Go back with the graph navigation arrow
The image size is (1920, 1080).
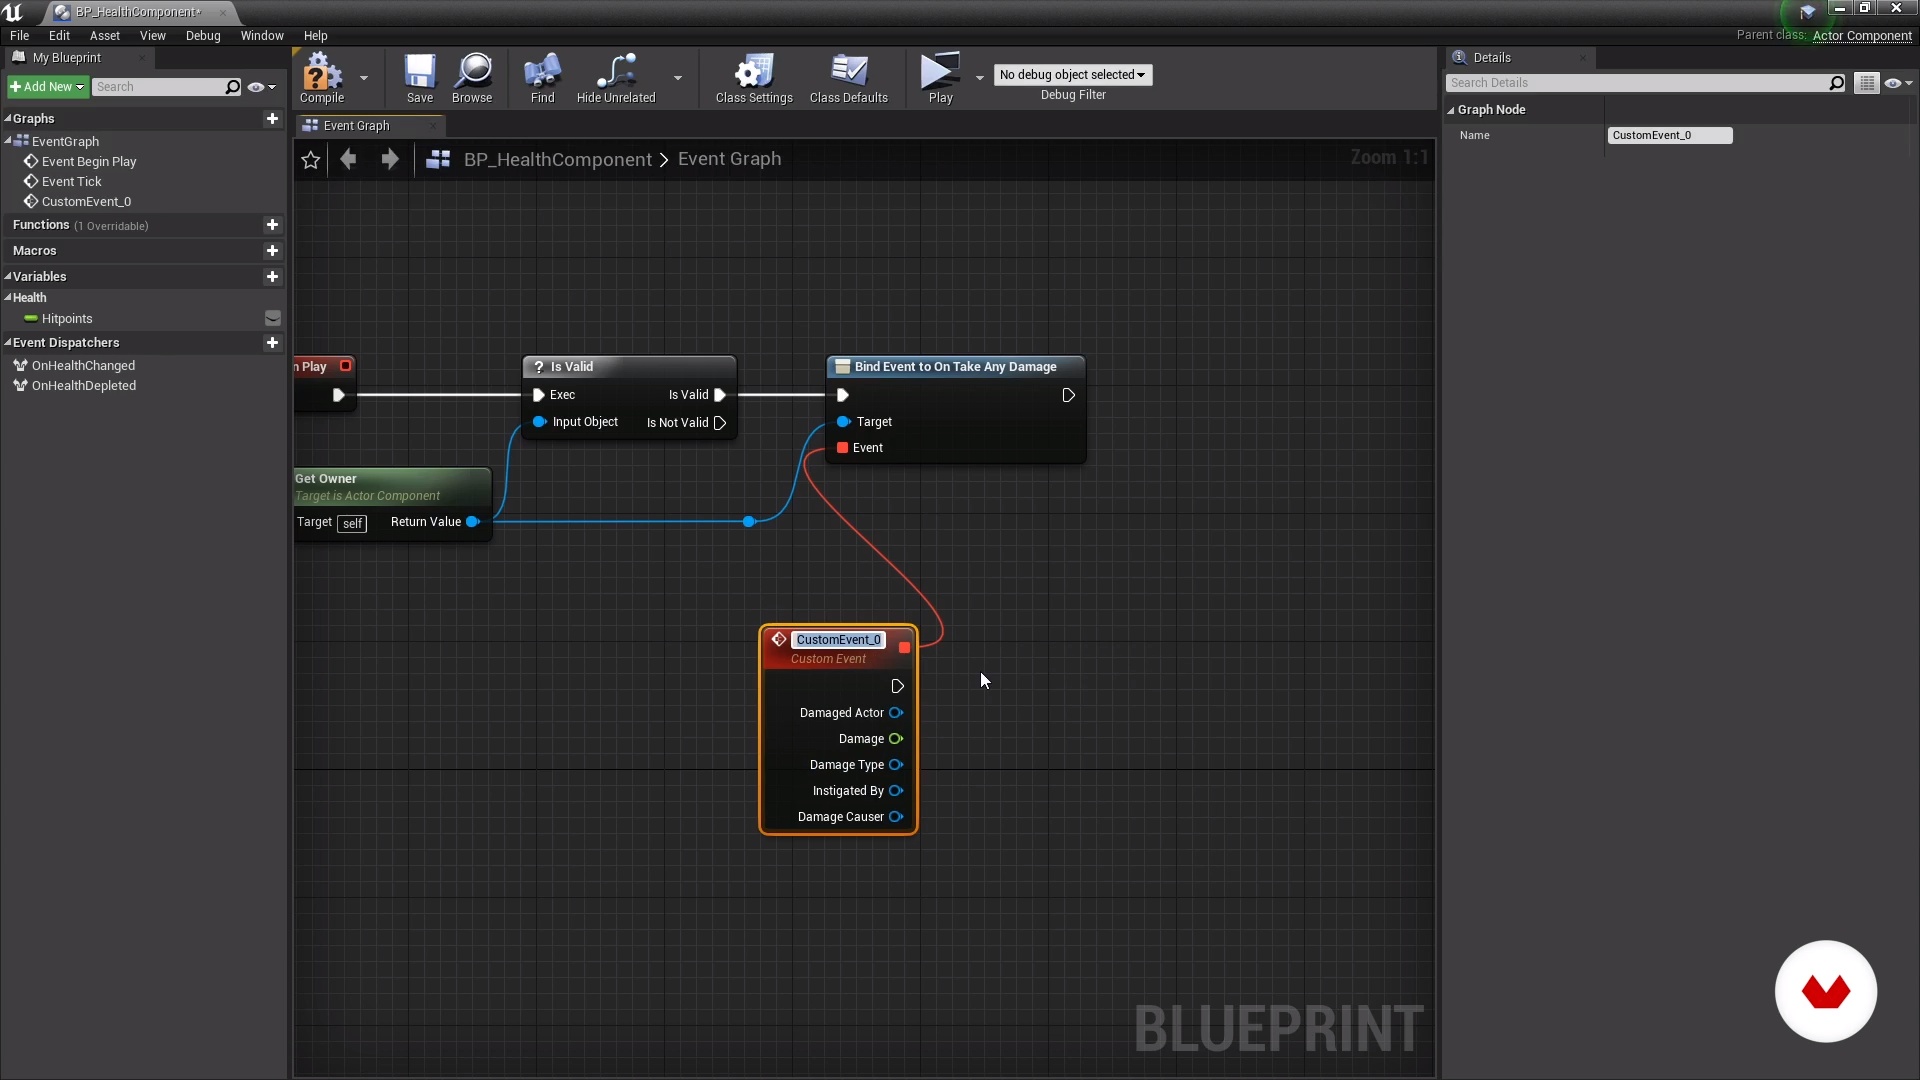point(348,159)
